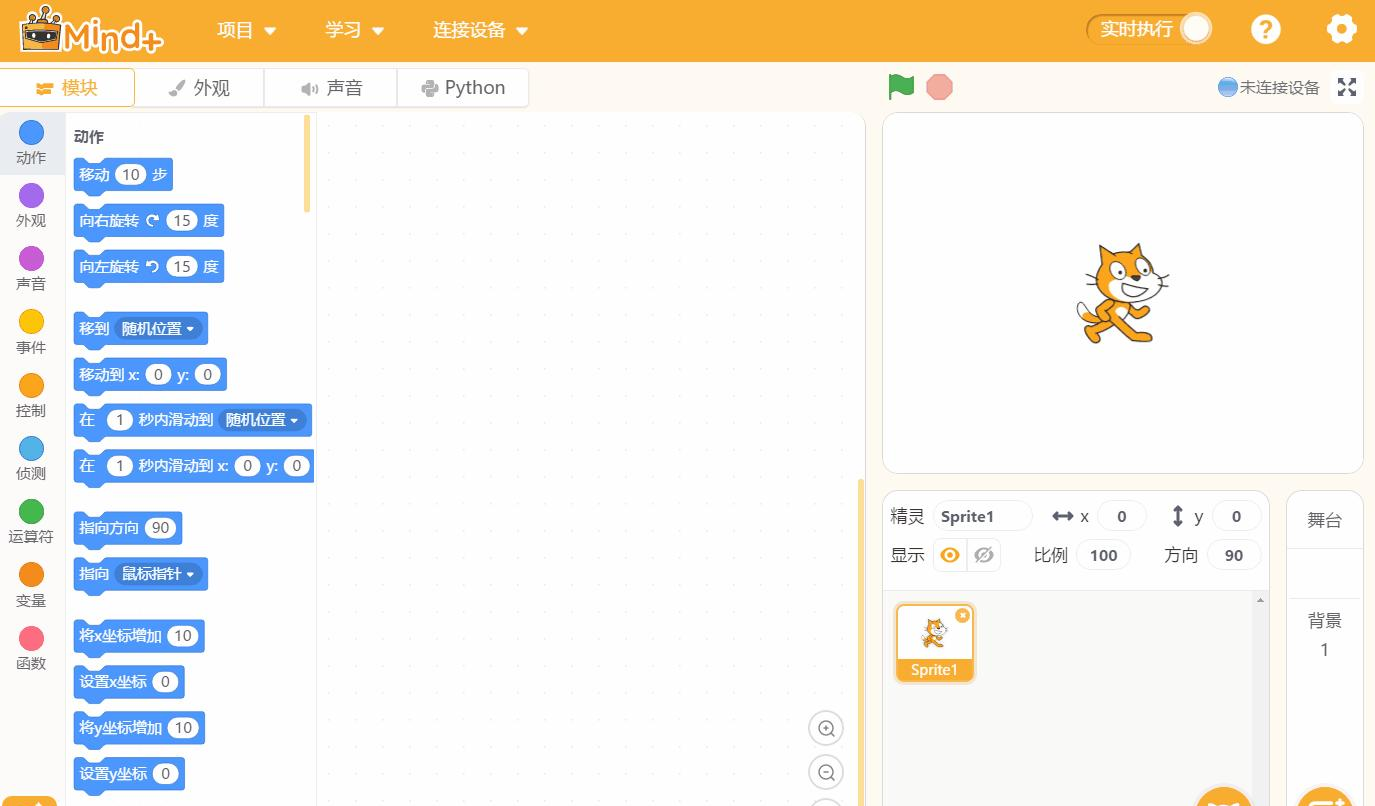Viewport: 1375px width, 806px height.
Task: Select the Sprite1 thumbnail
Action: click(934, 642)
